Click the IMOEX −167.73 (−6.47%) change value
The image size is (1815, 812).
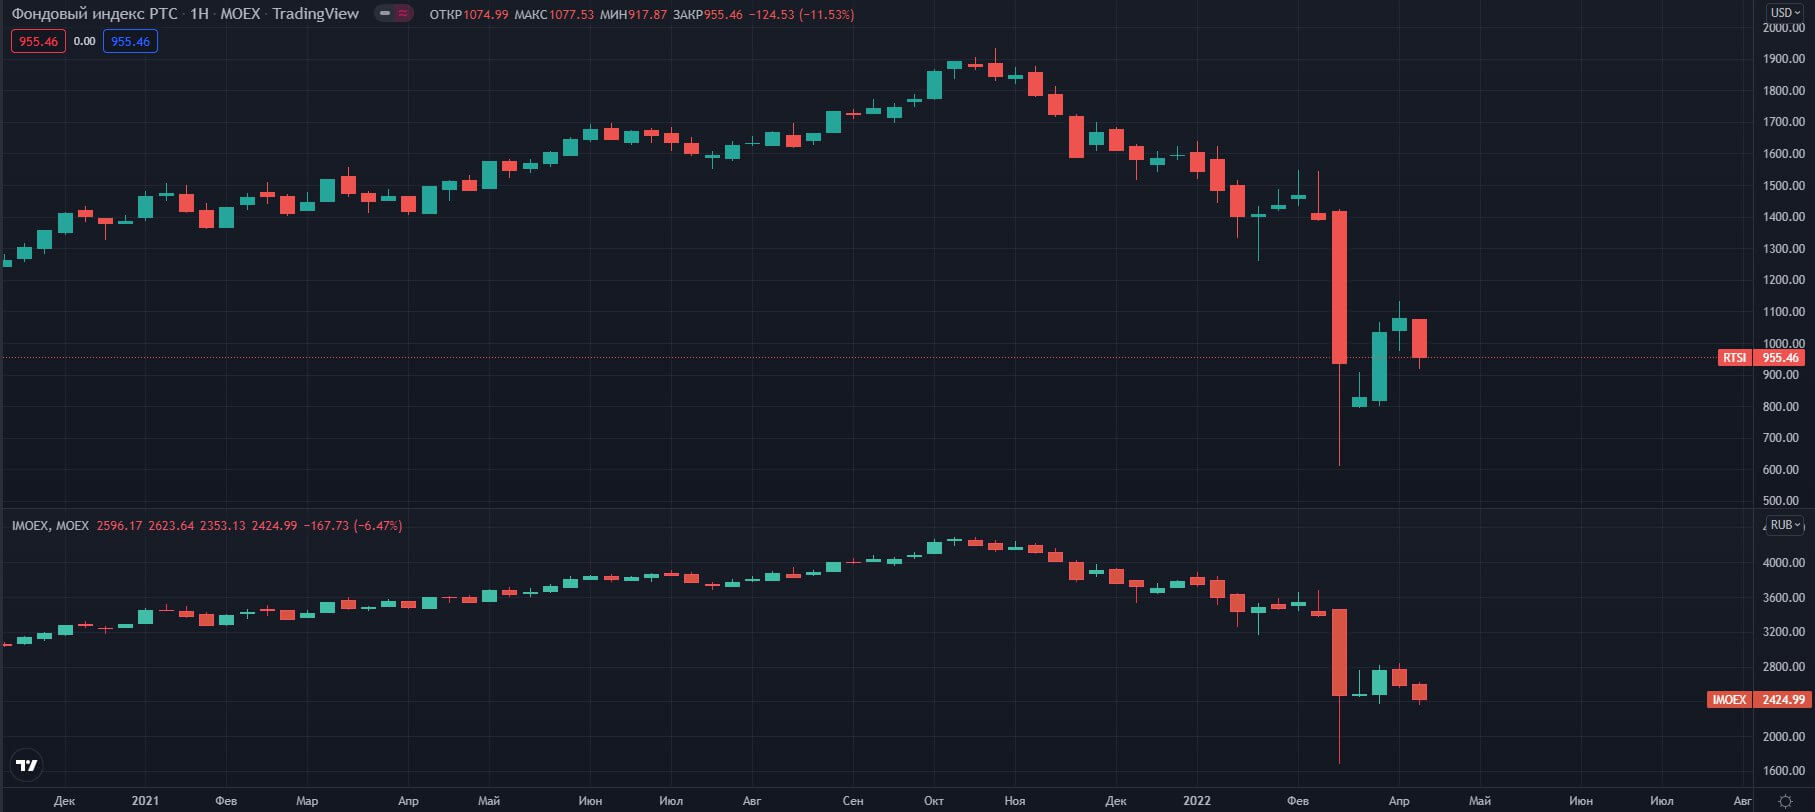pos(352,525)
